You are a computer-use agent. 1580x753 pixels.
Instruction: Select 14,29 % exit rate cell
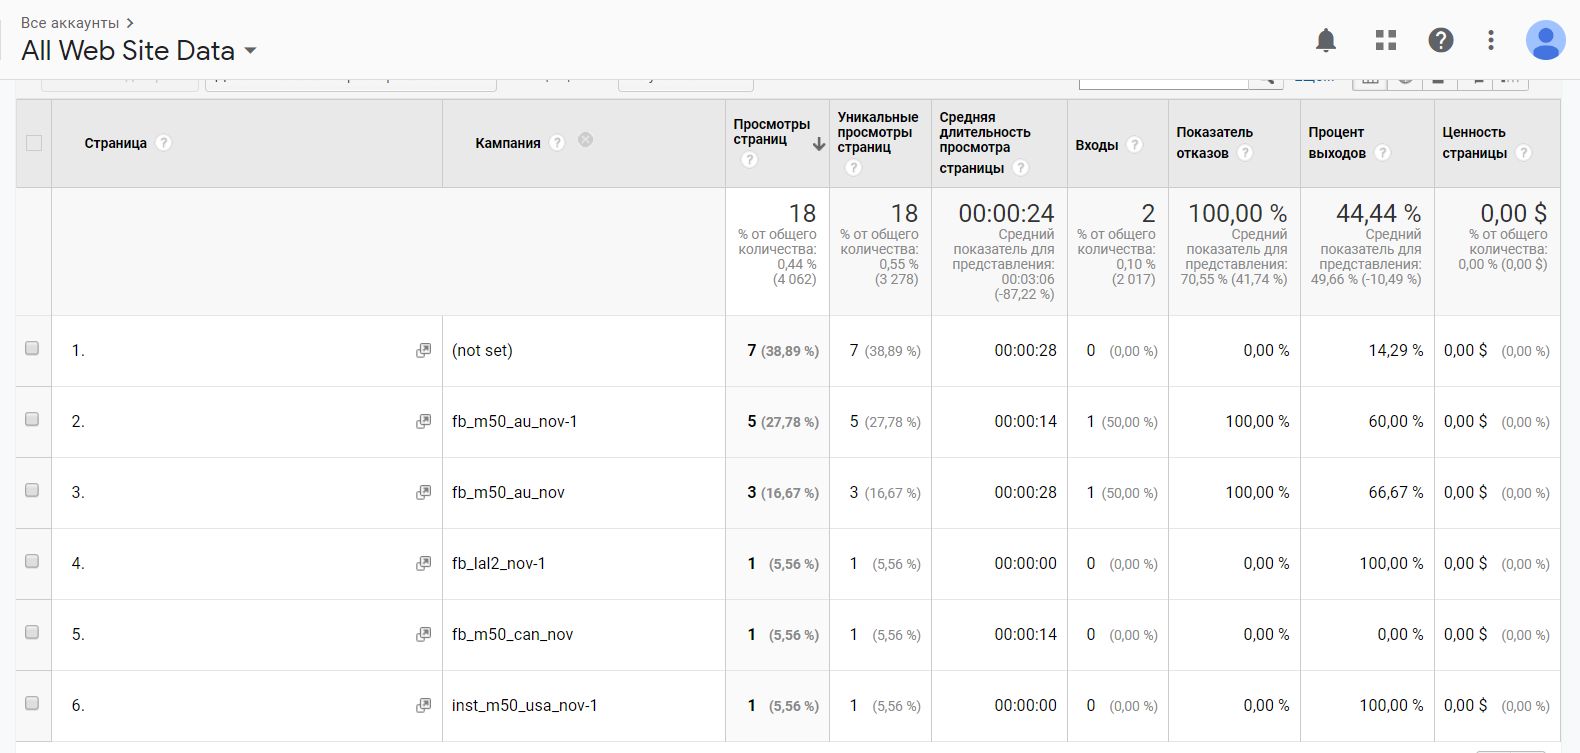tap(1396, 351)
